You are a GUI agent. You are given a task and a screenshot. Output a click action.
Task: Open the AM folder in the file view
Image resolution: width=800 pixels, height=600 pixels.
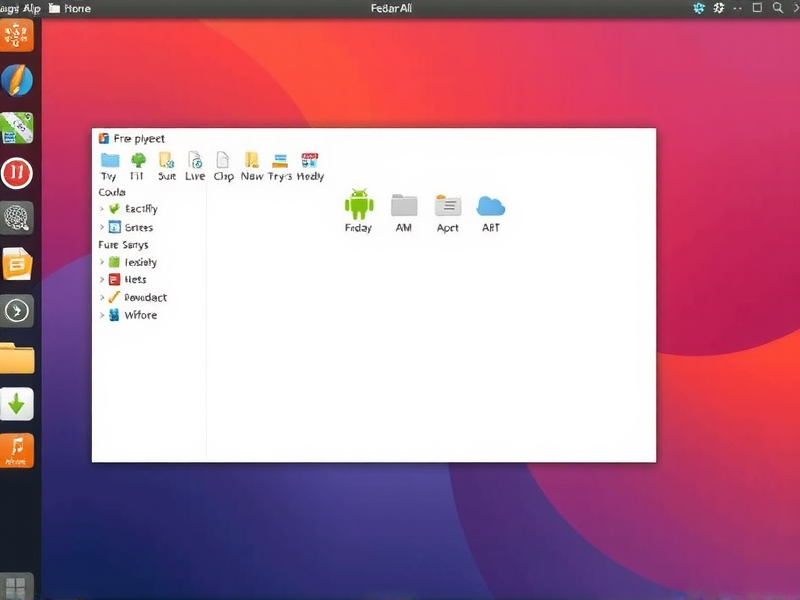pos(404,207)
